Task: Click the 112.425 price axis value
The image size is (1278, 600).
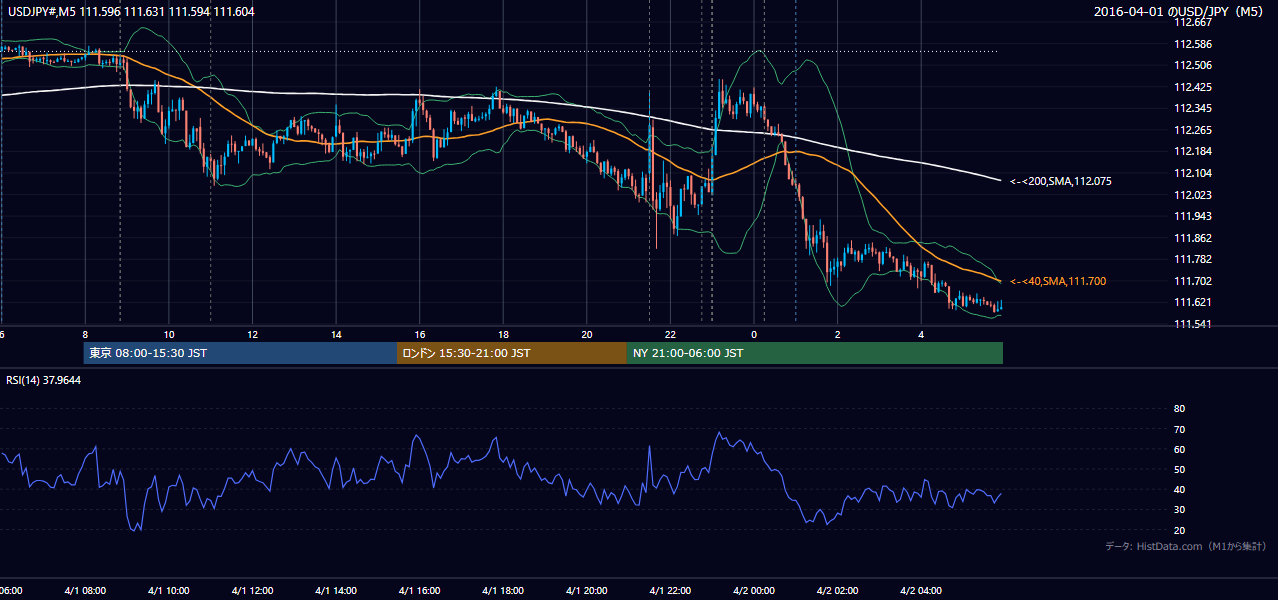Action: [1192, 87]
